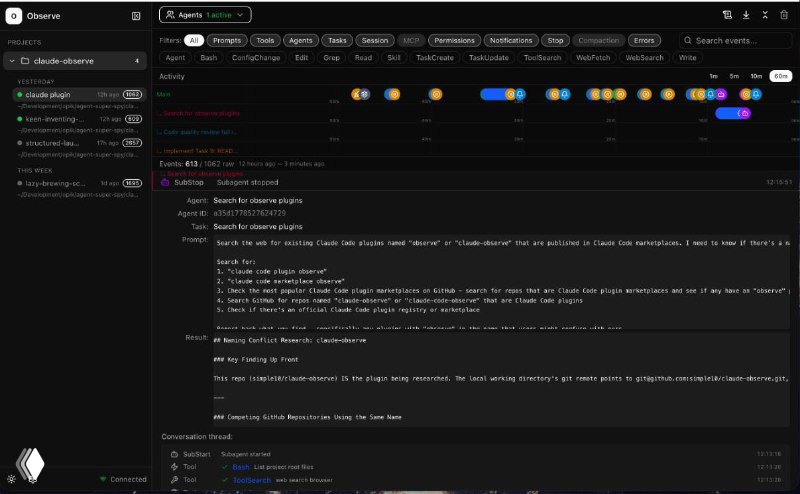
Task: Click the folder icon beside claude-observe
Action: [x=24, y=61]
